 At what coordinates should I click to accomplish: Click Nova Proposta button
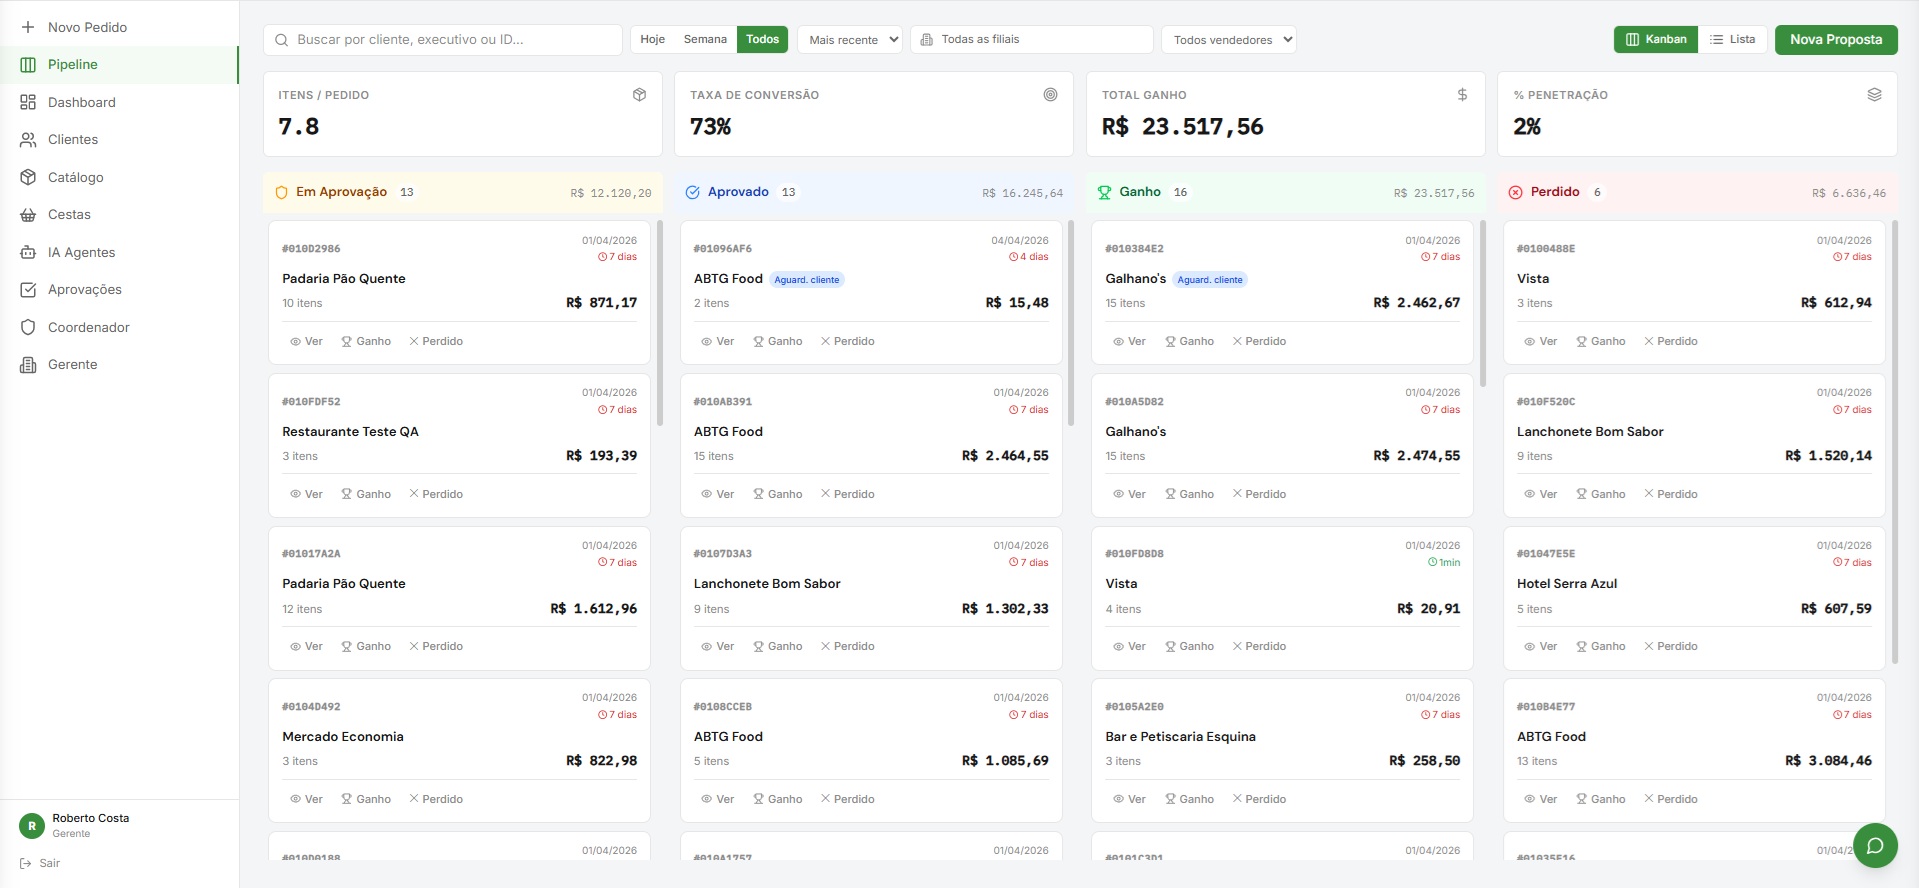click(1836, 39)
